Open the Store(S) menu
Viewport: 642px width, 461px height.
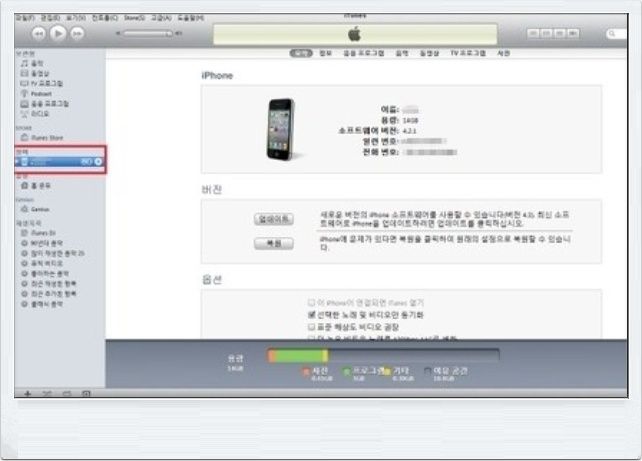pos(134,18)
